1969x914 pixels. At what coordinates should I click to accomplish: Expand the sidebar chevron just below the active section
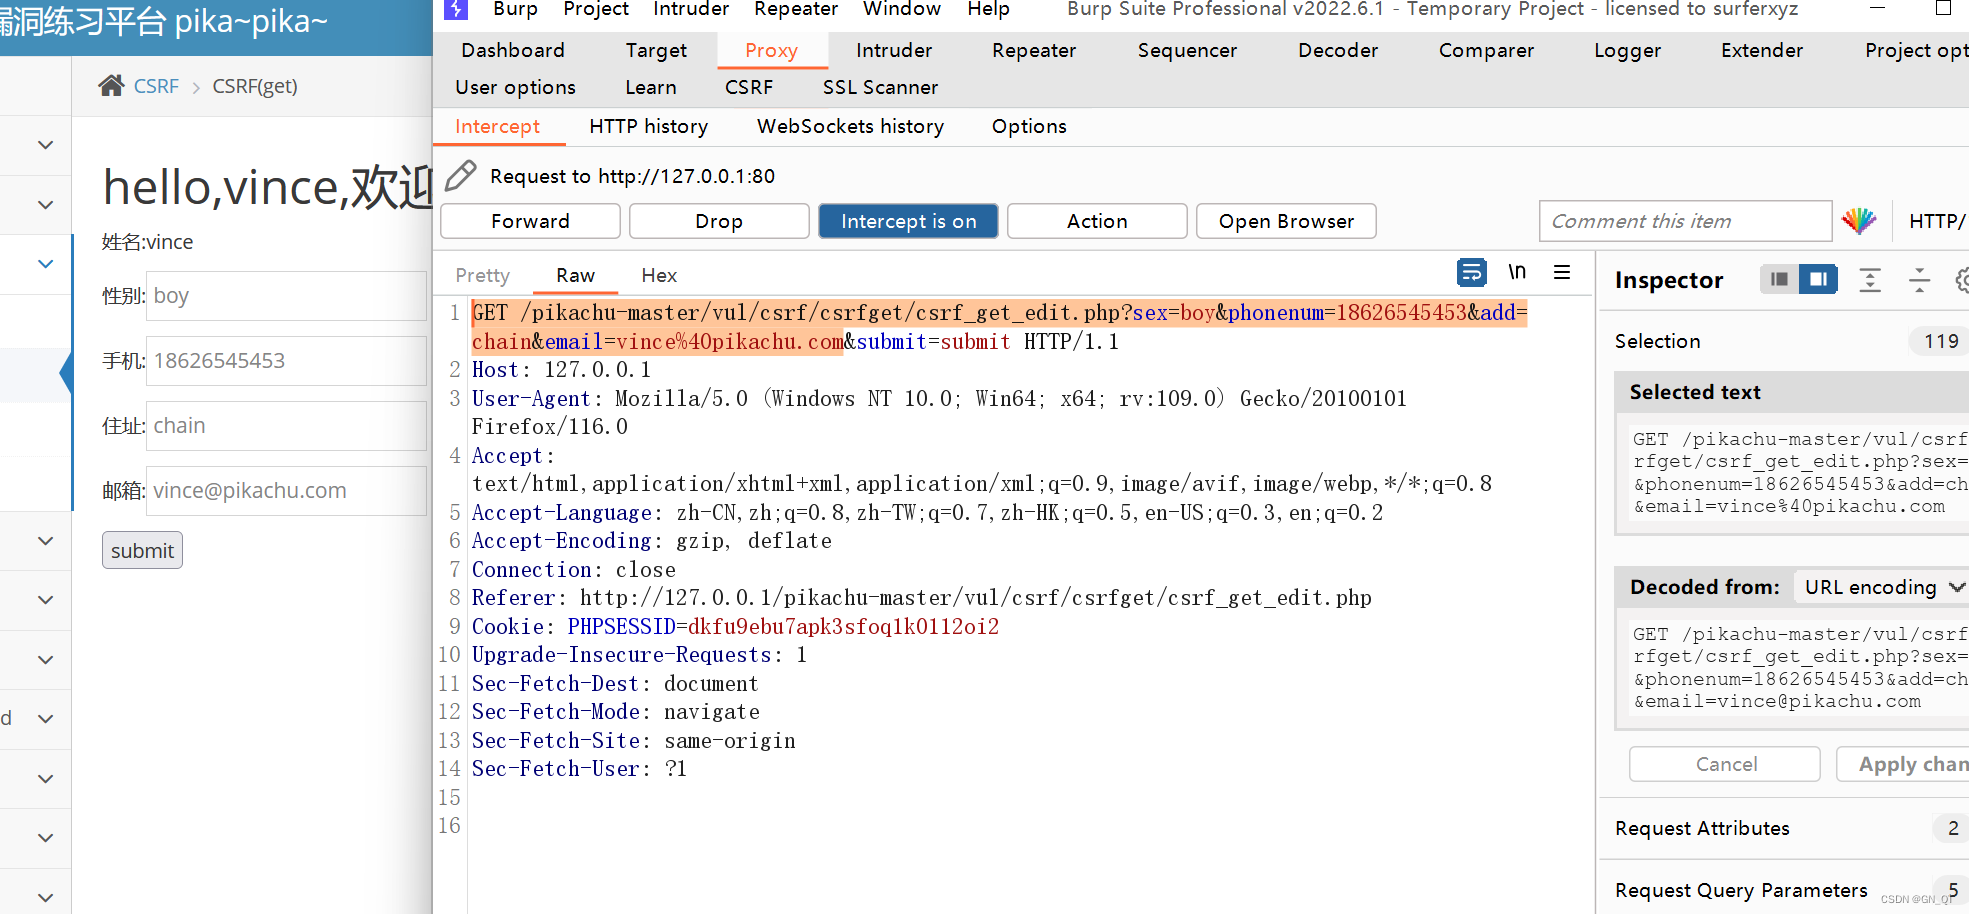click(x=45, y=541)
